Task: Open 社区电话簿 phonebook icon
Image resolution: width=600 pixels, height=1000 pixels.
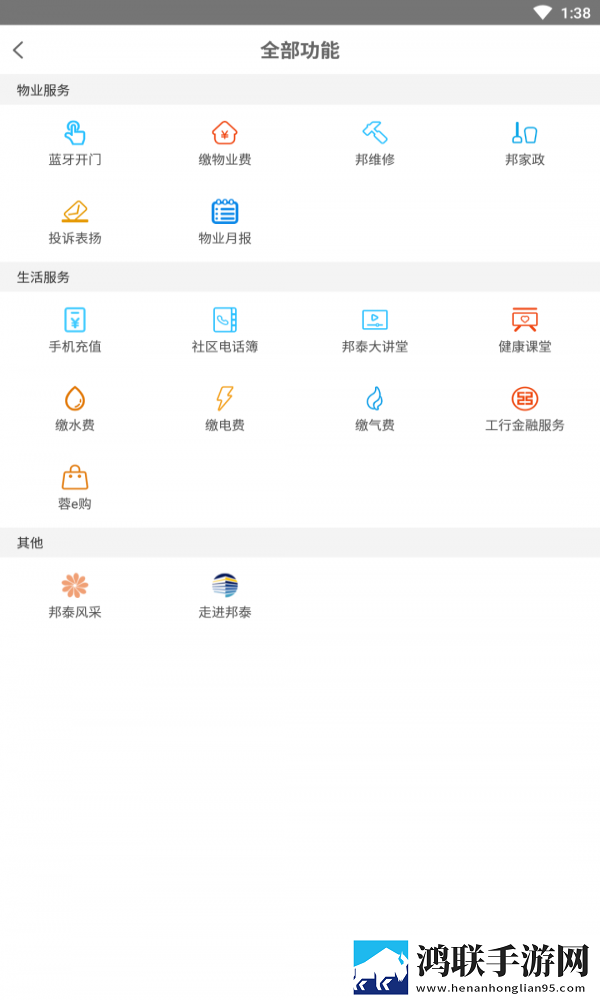Action: tap(224, 320)
